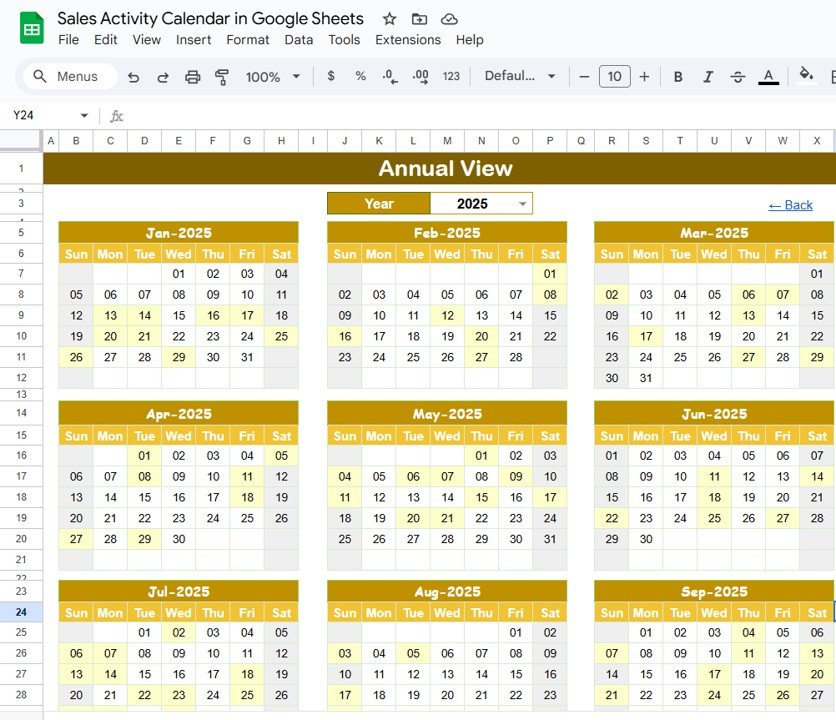This screenshot has width=836, height=720.
Task: Click the Year label cell
Action: (x=379, y=203)
